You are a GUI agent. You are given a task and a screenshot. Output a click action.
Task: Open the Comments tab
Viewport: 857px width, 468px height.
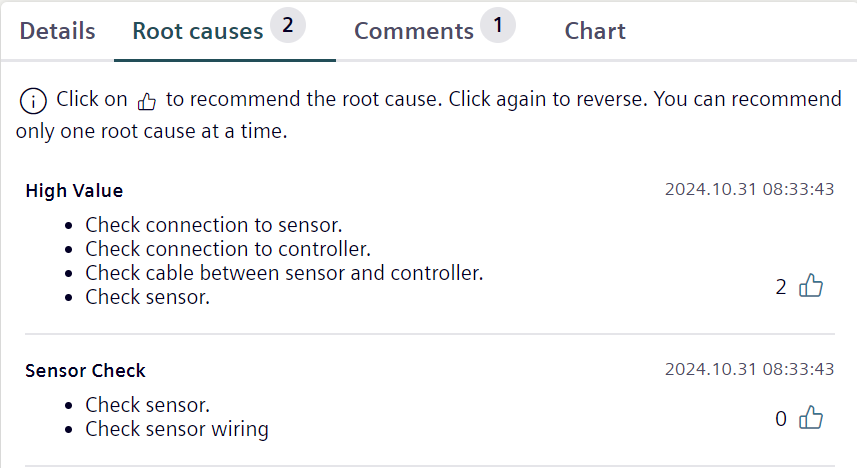click(414, 31)
